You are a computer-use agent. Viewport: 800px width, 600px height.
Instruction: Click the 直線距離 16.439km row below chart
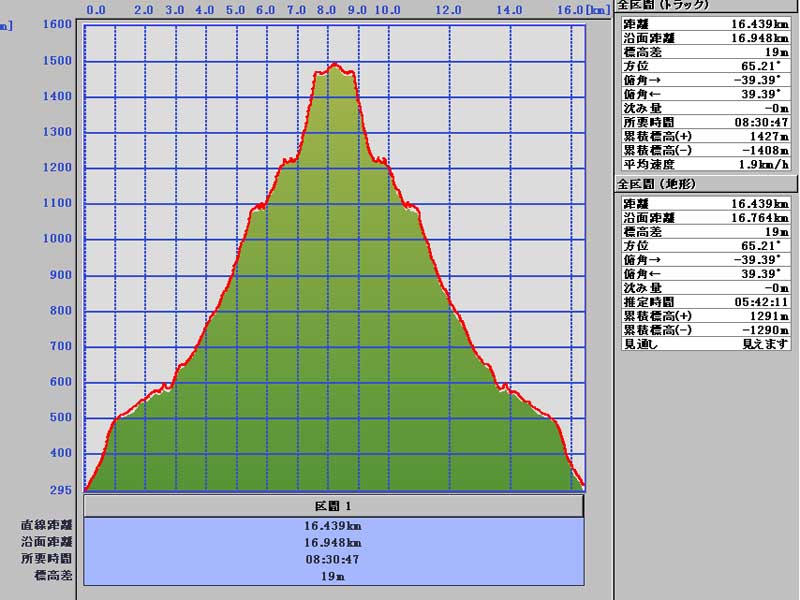tap(333, 525)
